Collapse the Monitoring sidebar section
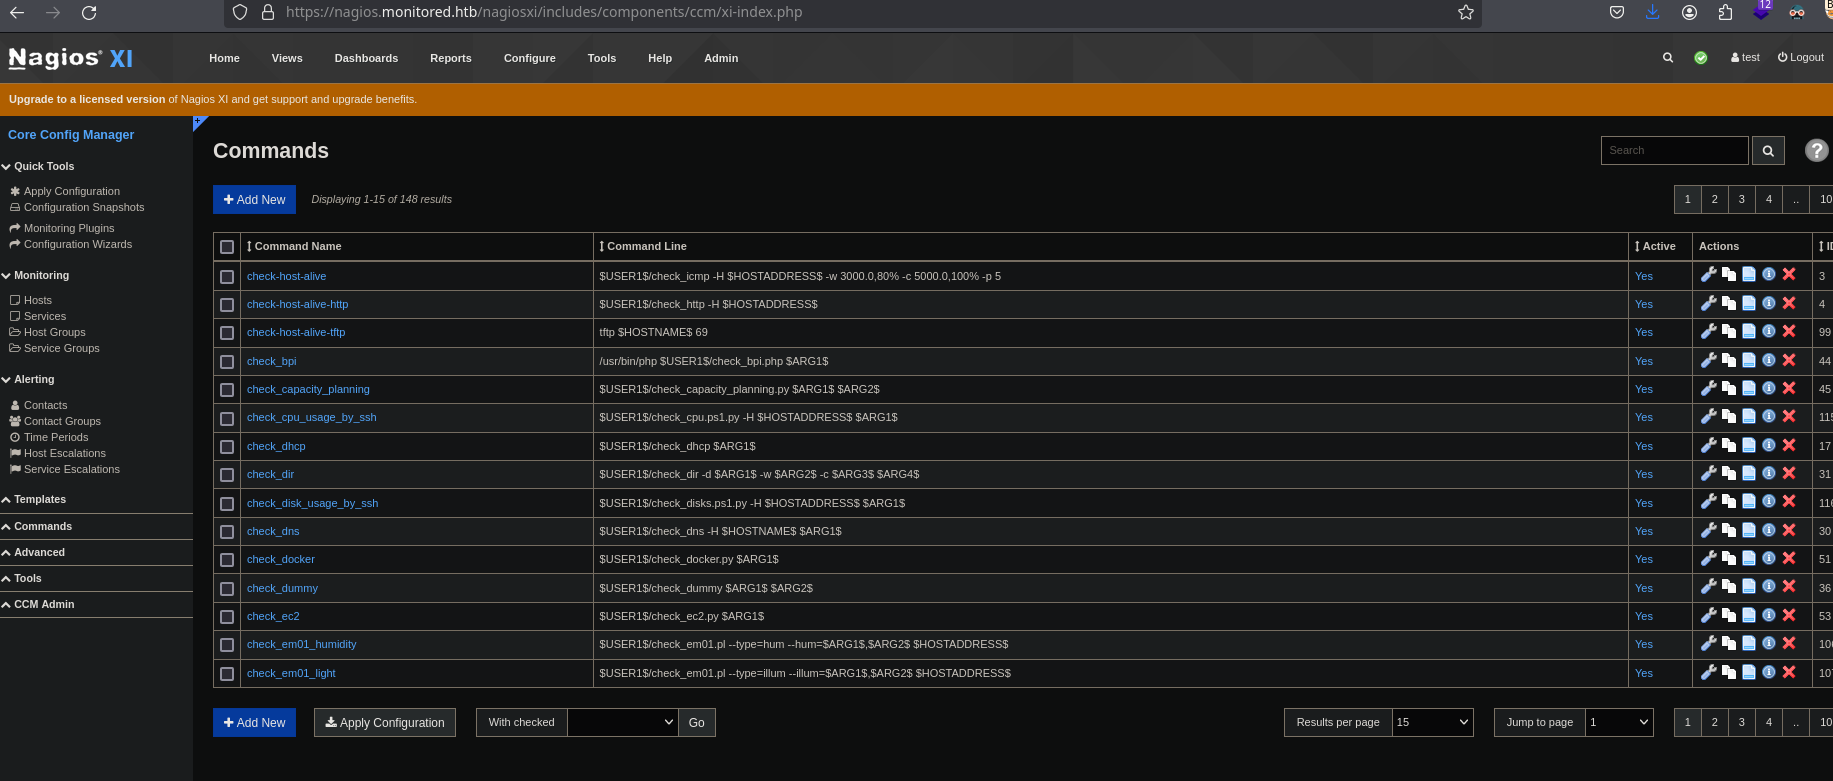Screen dimensions: 1833x781 point(36,275)
